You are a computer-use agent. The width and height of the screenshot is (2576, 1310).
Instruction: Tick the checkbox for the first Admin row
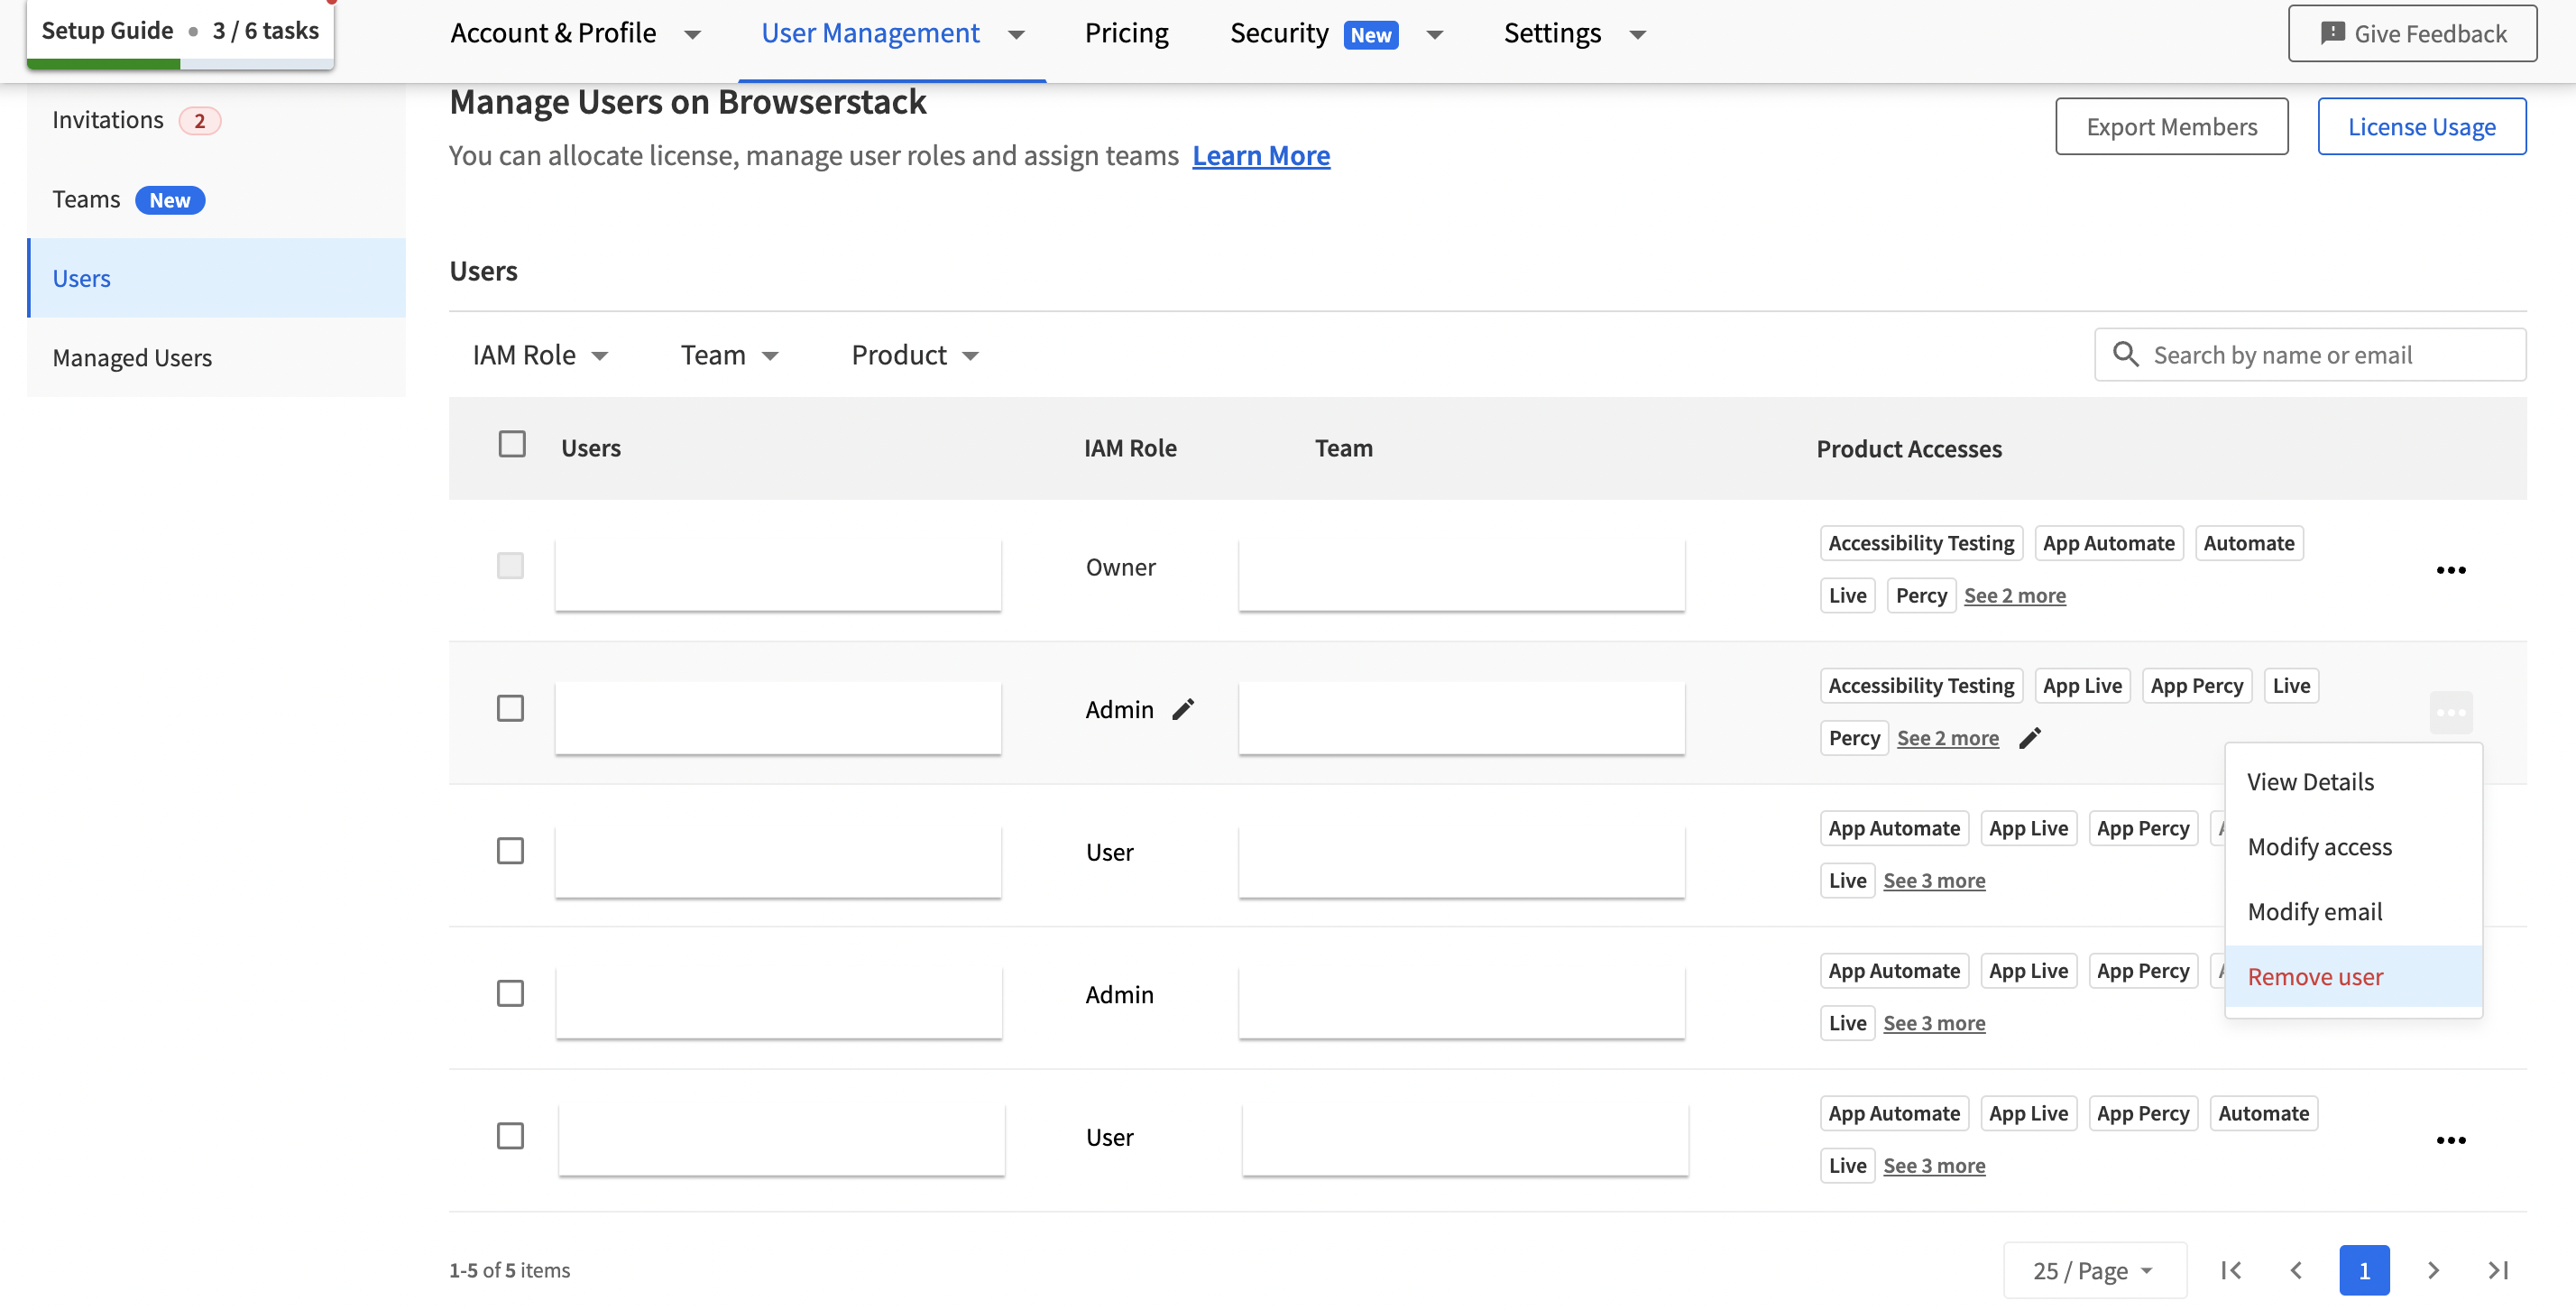coord(510,709)
